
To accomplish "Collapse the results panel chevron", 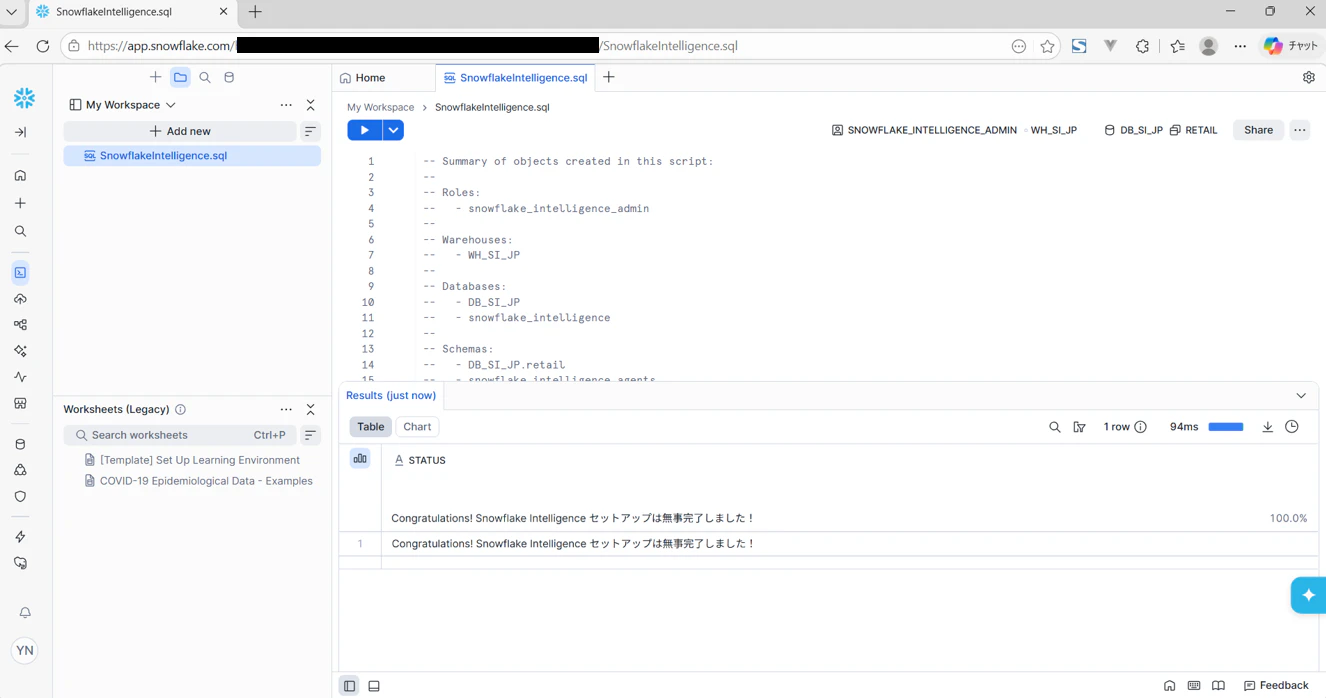I will tap(1301, 396).
